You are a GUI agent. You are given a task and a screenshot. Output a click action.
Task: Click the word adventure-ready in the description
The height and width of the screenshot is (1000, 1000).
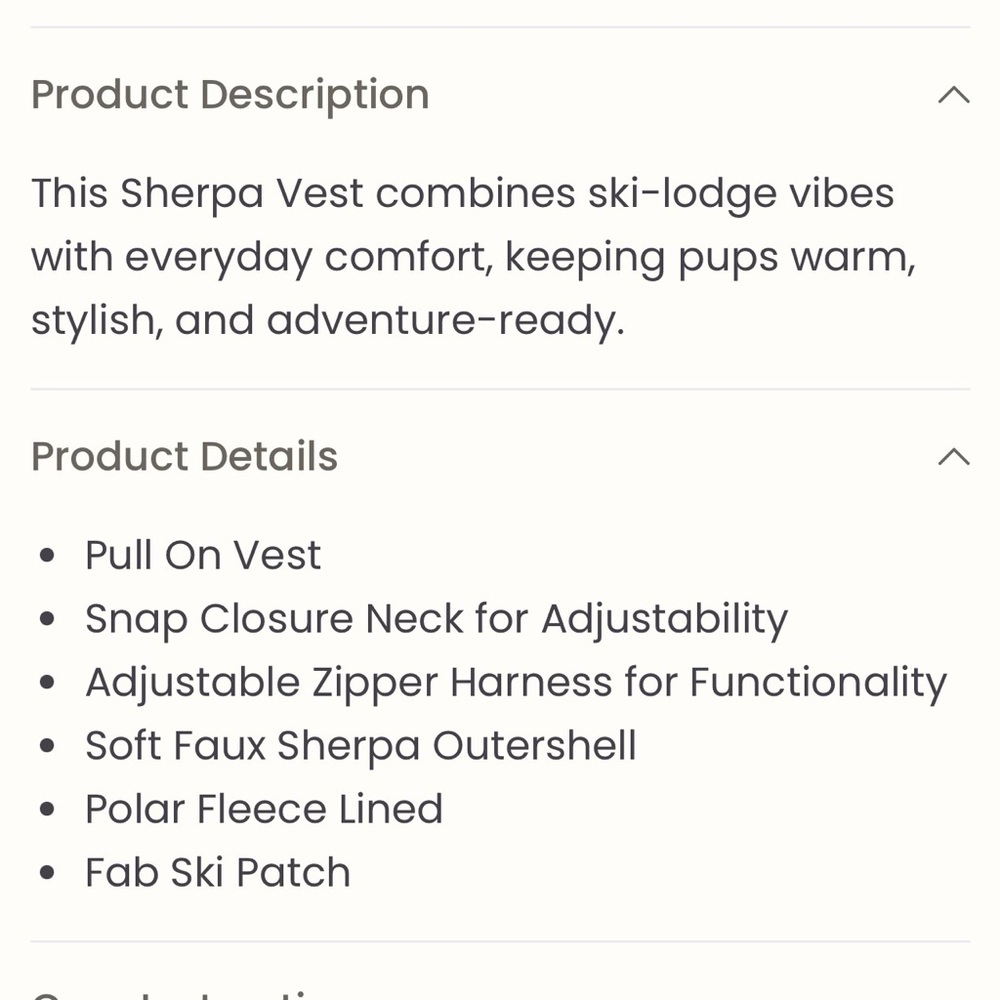coord(445,321)
